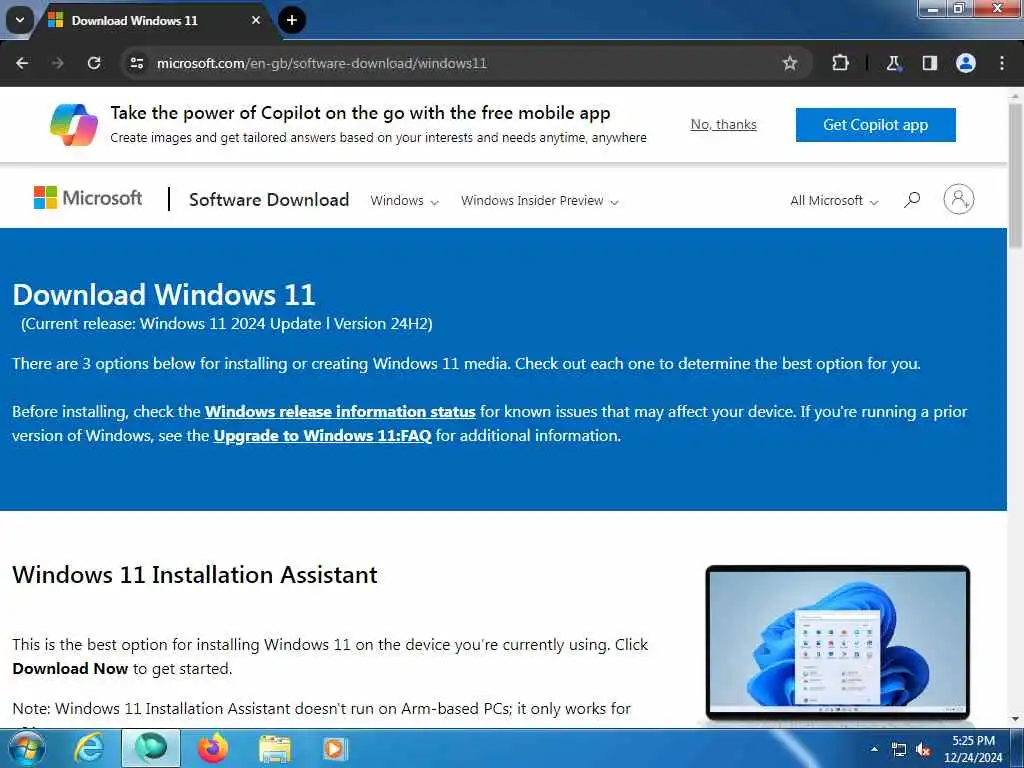Select the Download Windows 11 tab
This screenshot has height=768, width=1024.
pyautogui.click(x=153, y=20)
